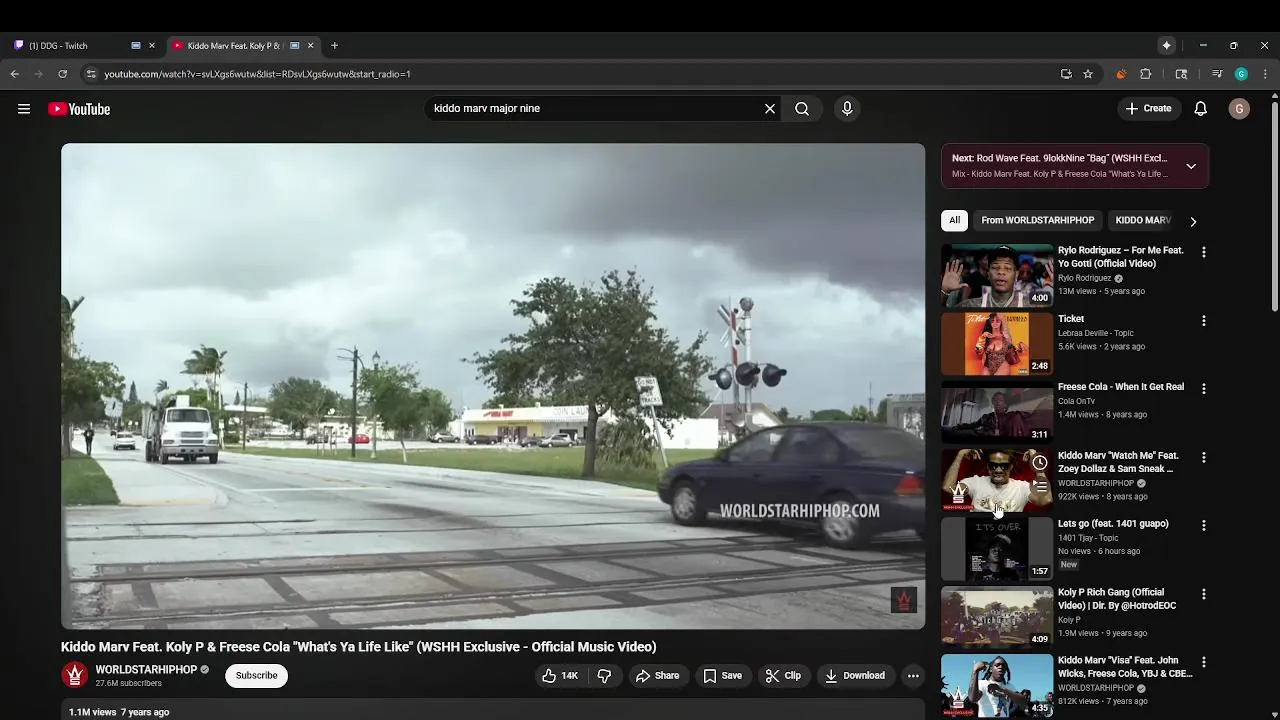Show more filter chips with right arrow

[1193, 221]
